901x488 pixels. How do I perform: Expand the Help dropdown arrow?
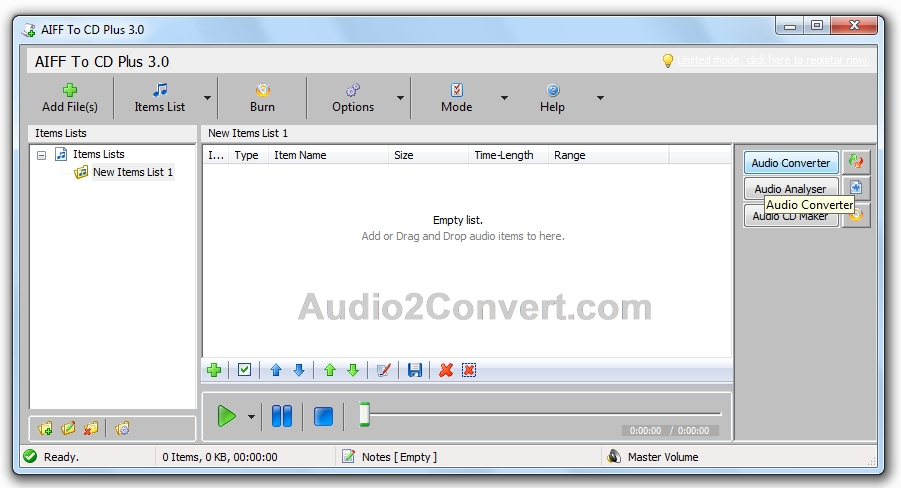click(600, 98)
